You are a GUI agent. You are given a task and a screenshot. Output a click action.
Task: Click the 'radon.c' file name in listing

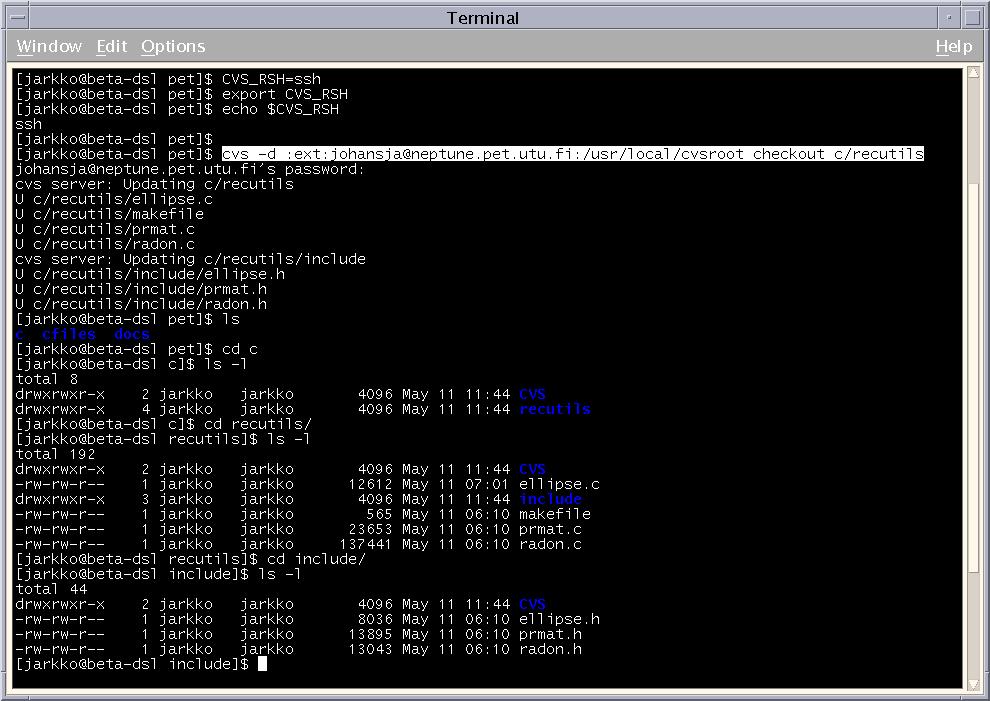(x=550, y=544)
